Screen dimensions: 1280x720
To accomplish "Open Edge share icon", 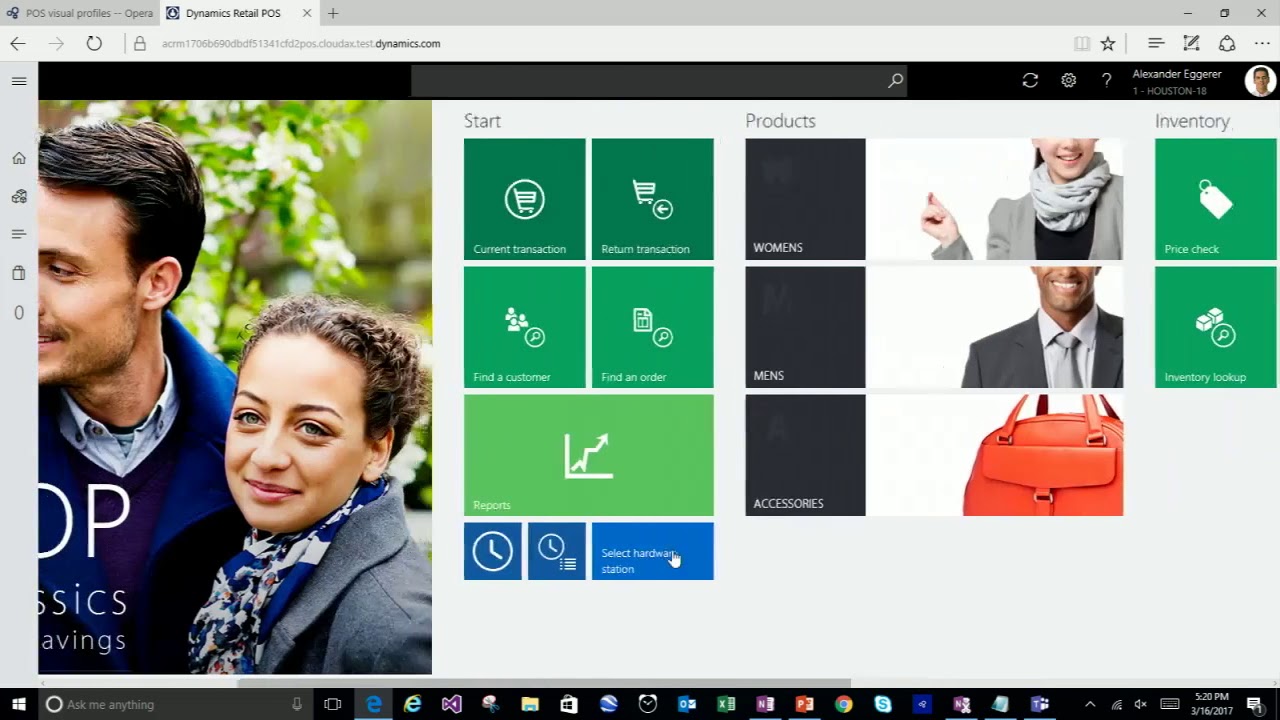I will (x=1227, y=44).
